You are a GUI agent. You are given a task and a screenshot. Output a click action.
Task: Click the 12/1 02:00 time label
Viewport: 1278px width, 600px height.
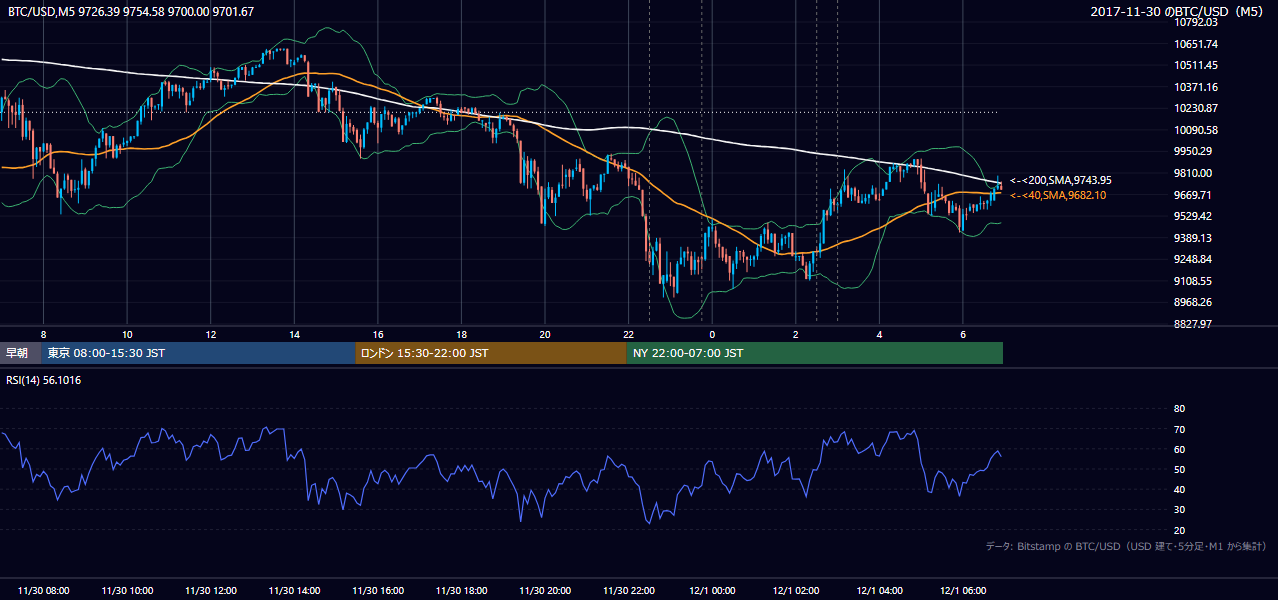(x=796, y=591)
